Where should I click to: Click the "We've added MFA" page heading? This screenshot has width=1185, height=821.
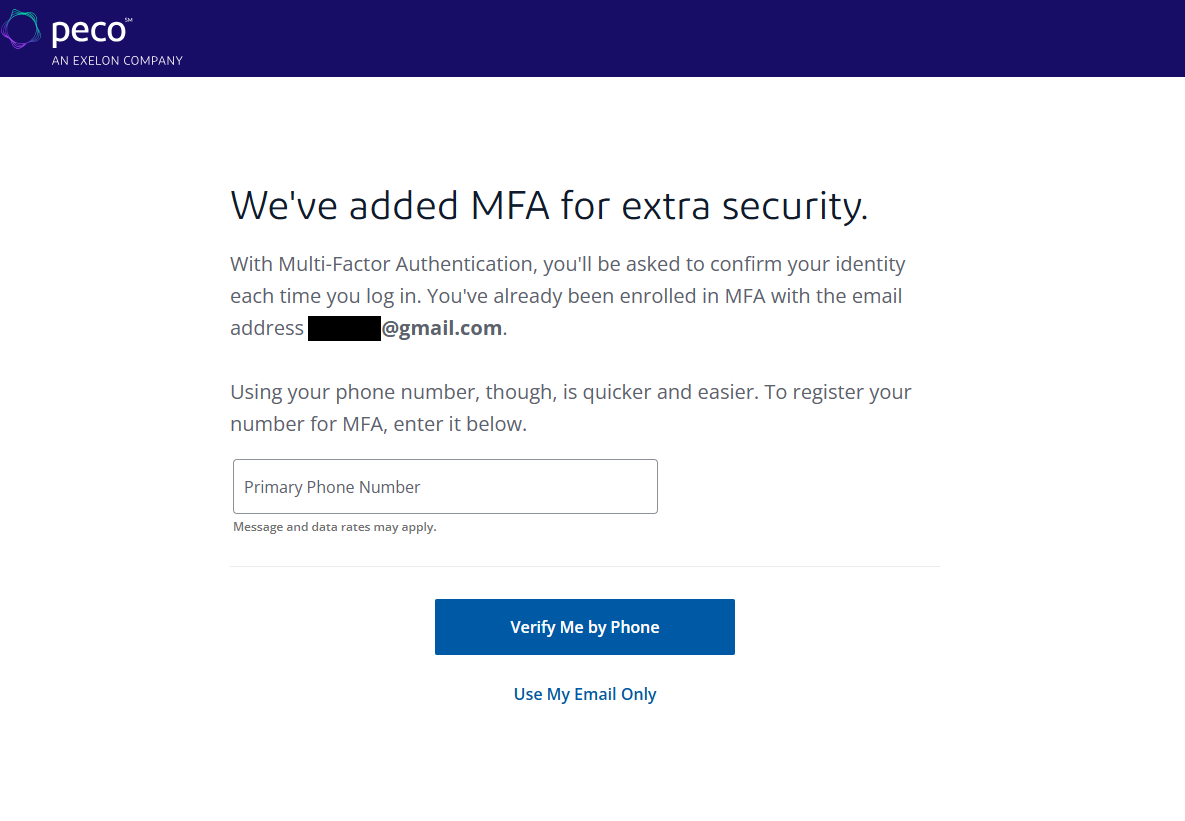548,205
